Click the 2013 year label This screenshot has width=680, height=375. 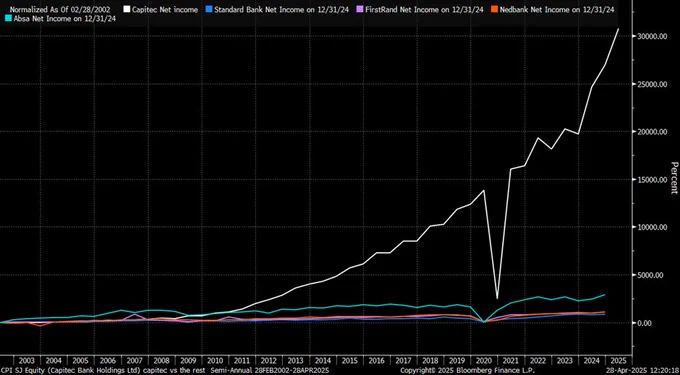coord(296,360)
